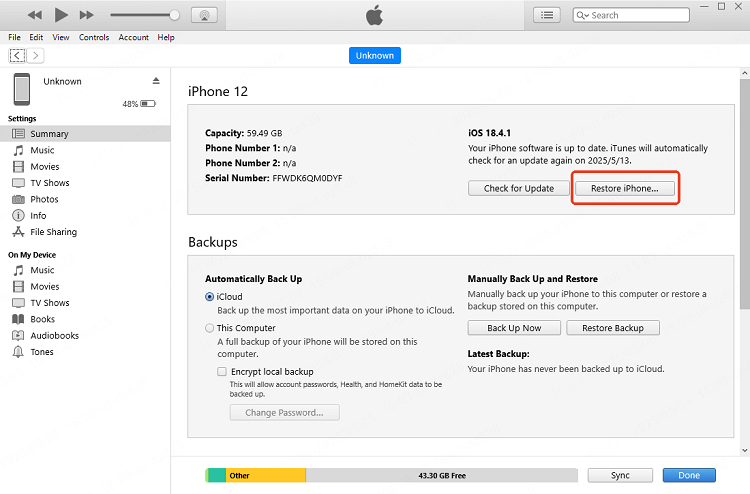Open the Controls menu
750x494 pixels.
tap(94, 37)
